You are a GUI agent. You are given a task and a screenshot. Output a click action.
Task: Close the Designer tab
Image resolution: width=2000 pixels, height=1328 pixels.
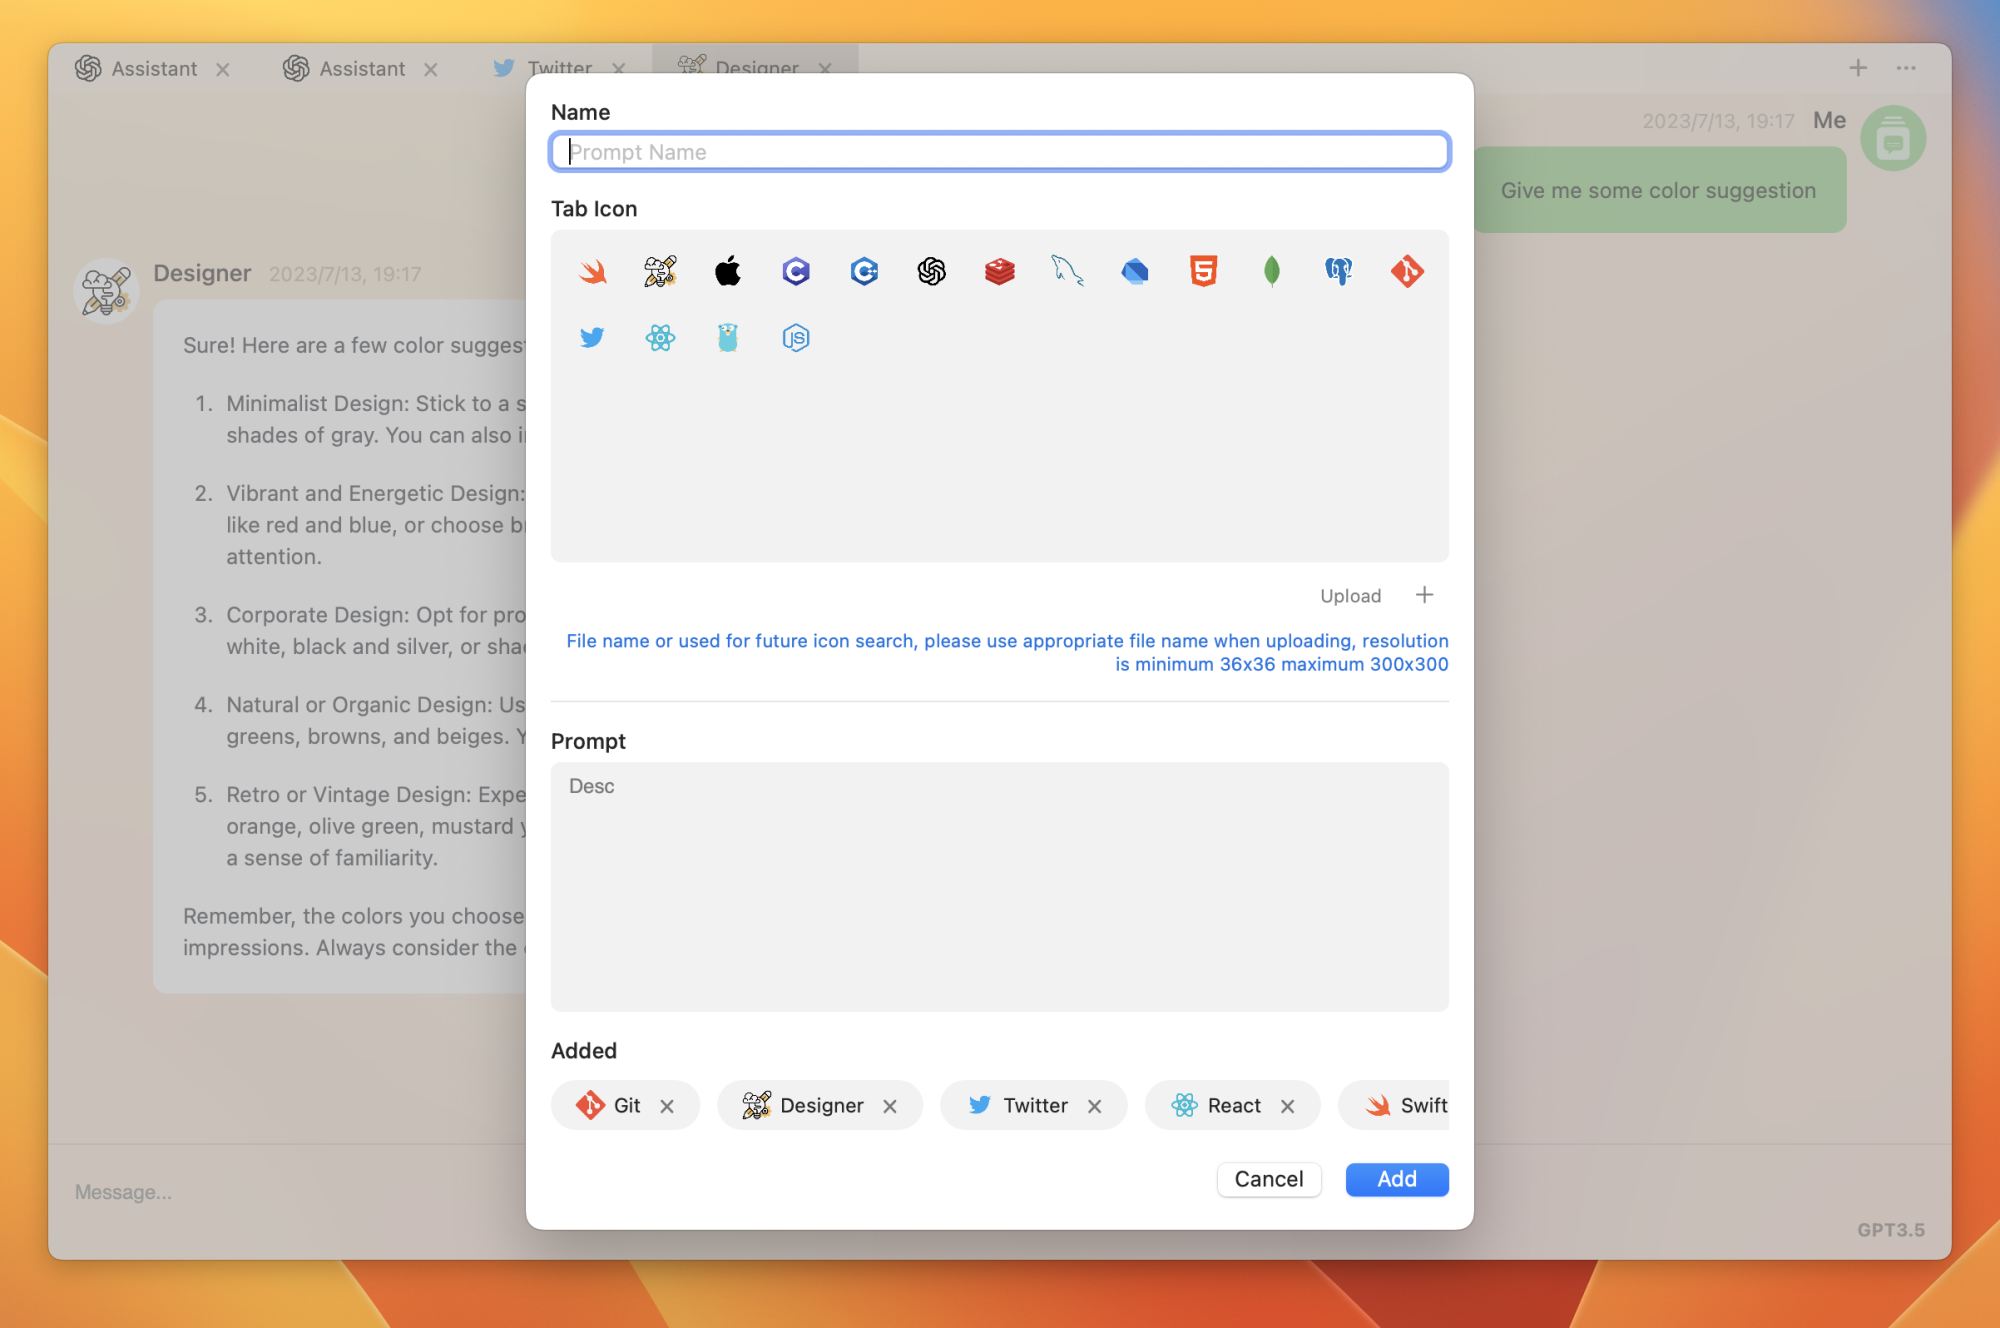(x=825, y=68)
